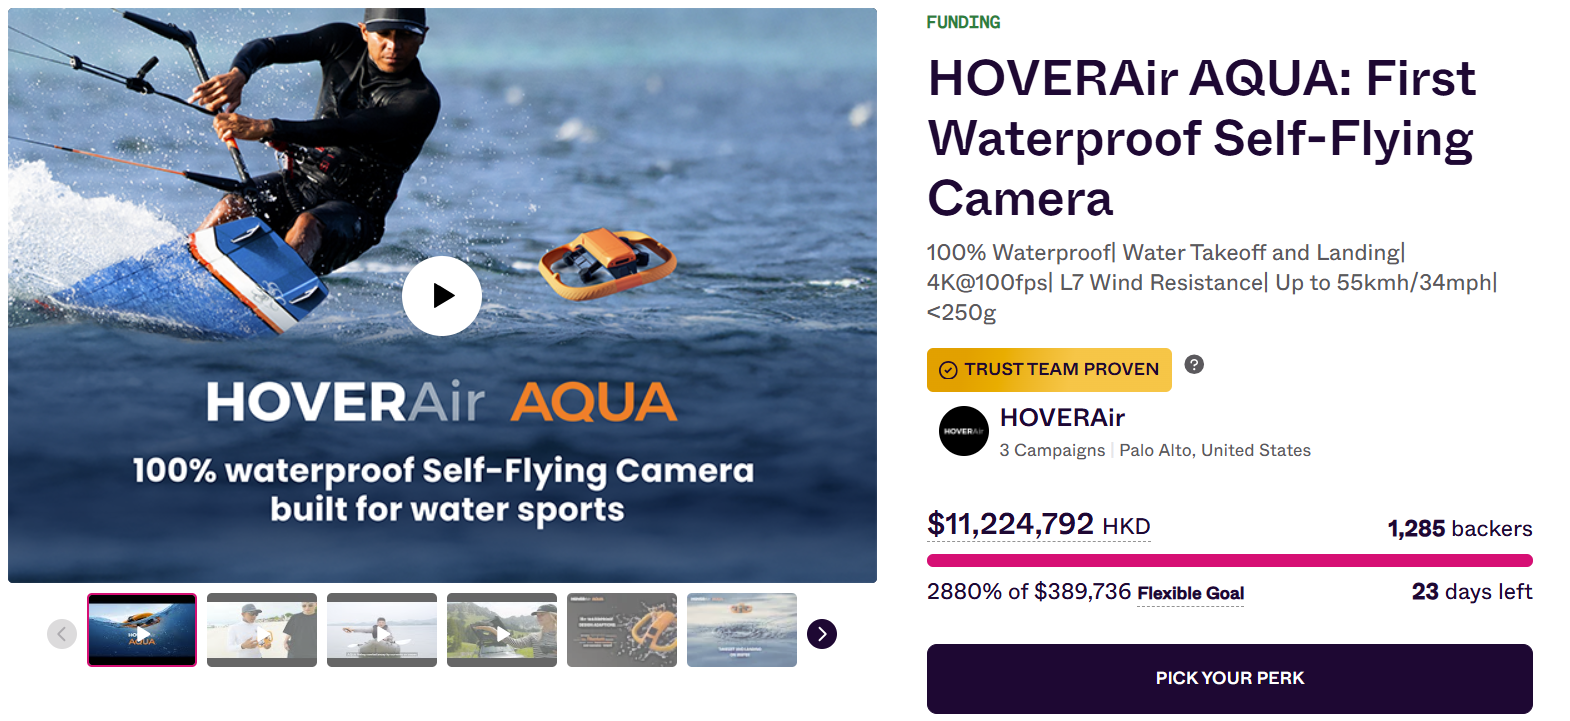
Task: Select the fifth thumbnail with orange drone
Action: click(x=622, y=630)
